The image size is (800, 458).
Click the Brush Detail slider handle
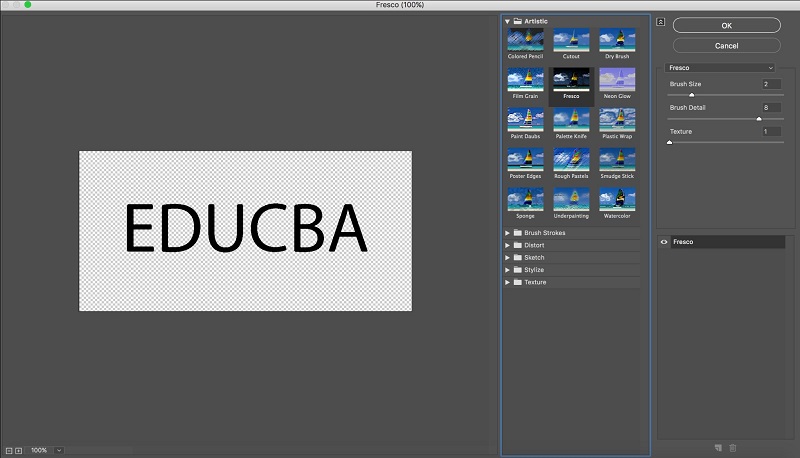click(759, 119)
